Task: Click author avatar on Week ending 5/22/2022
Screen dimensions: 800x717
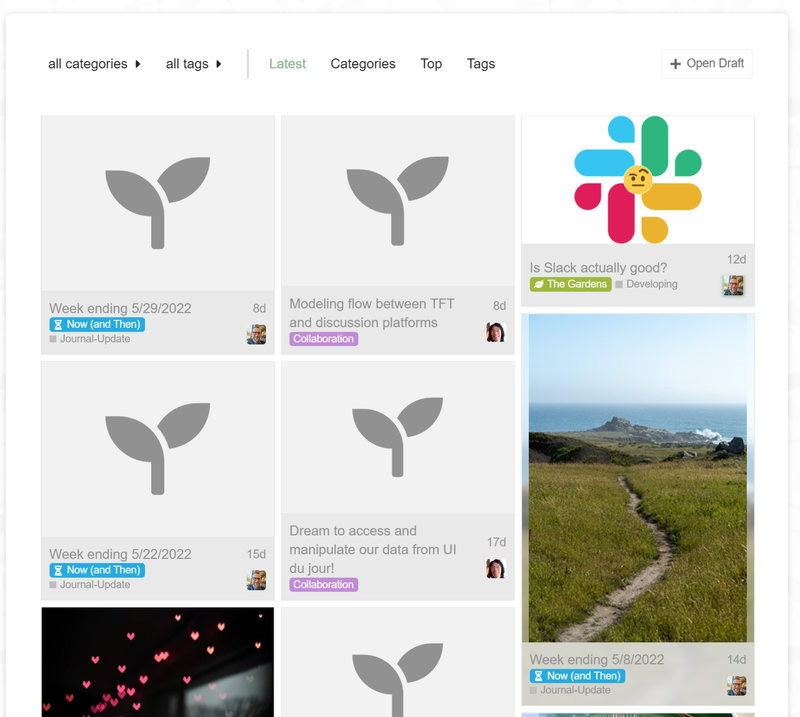Action: [x=256, y=580]
